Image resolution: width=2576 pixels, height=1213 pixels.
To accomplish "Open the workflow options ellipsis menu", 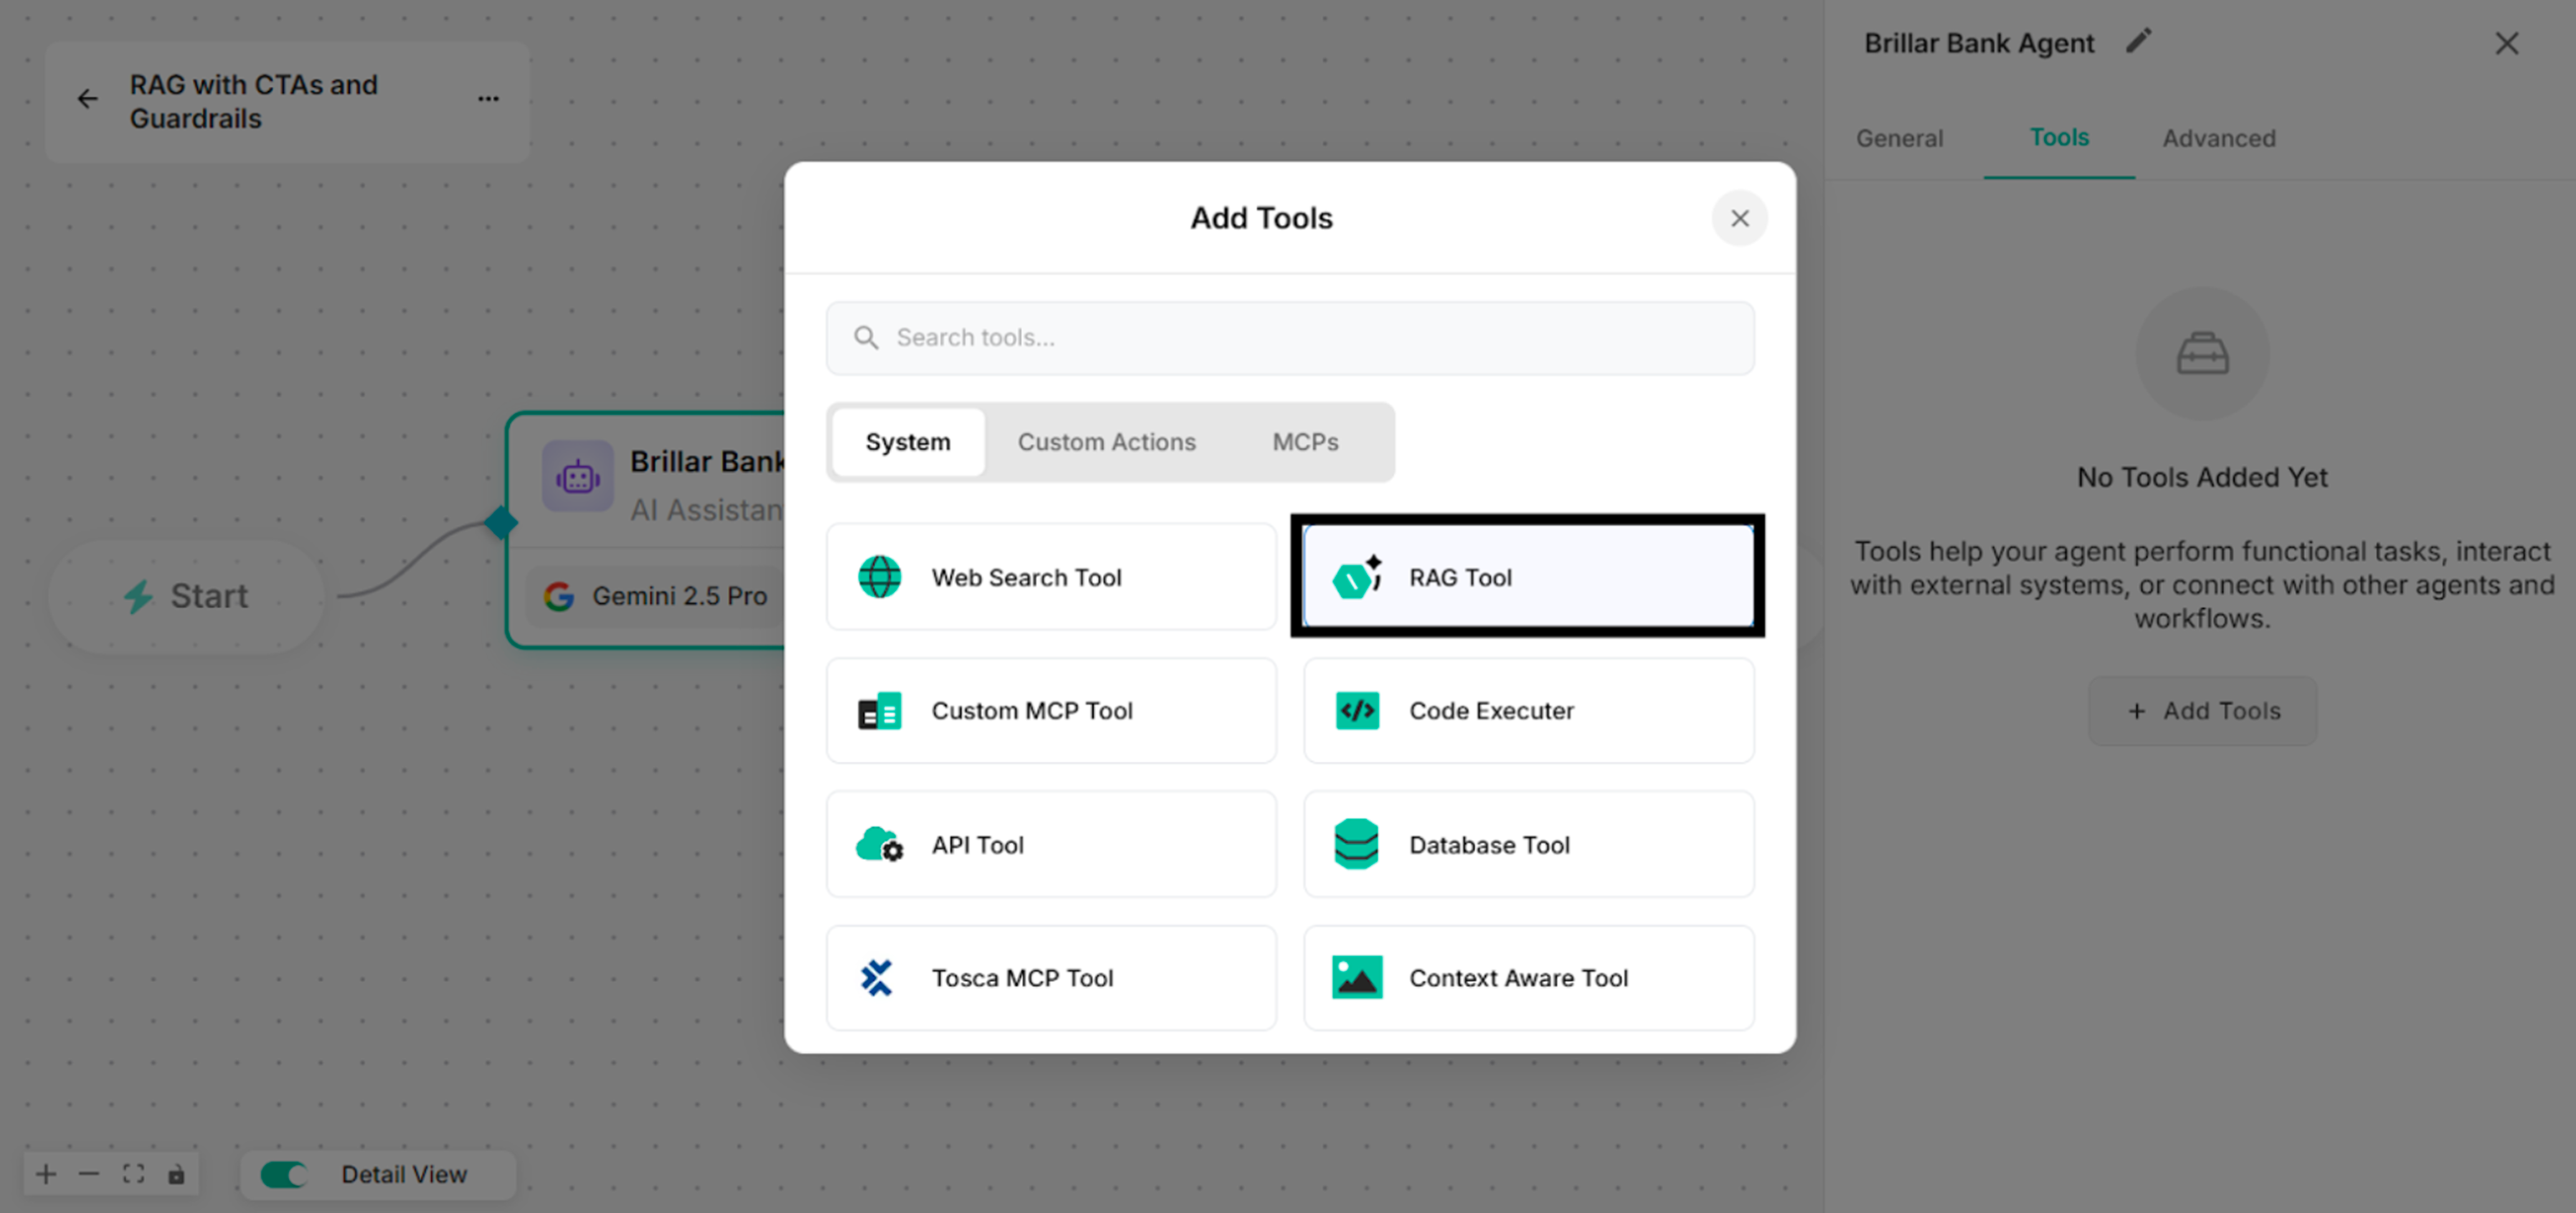I will [x=488, y=98].
